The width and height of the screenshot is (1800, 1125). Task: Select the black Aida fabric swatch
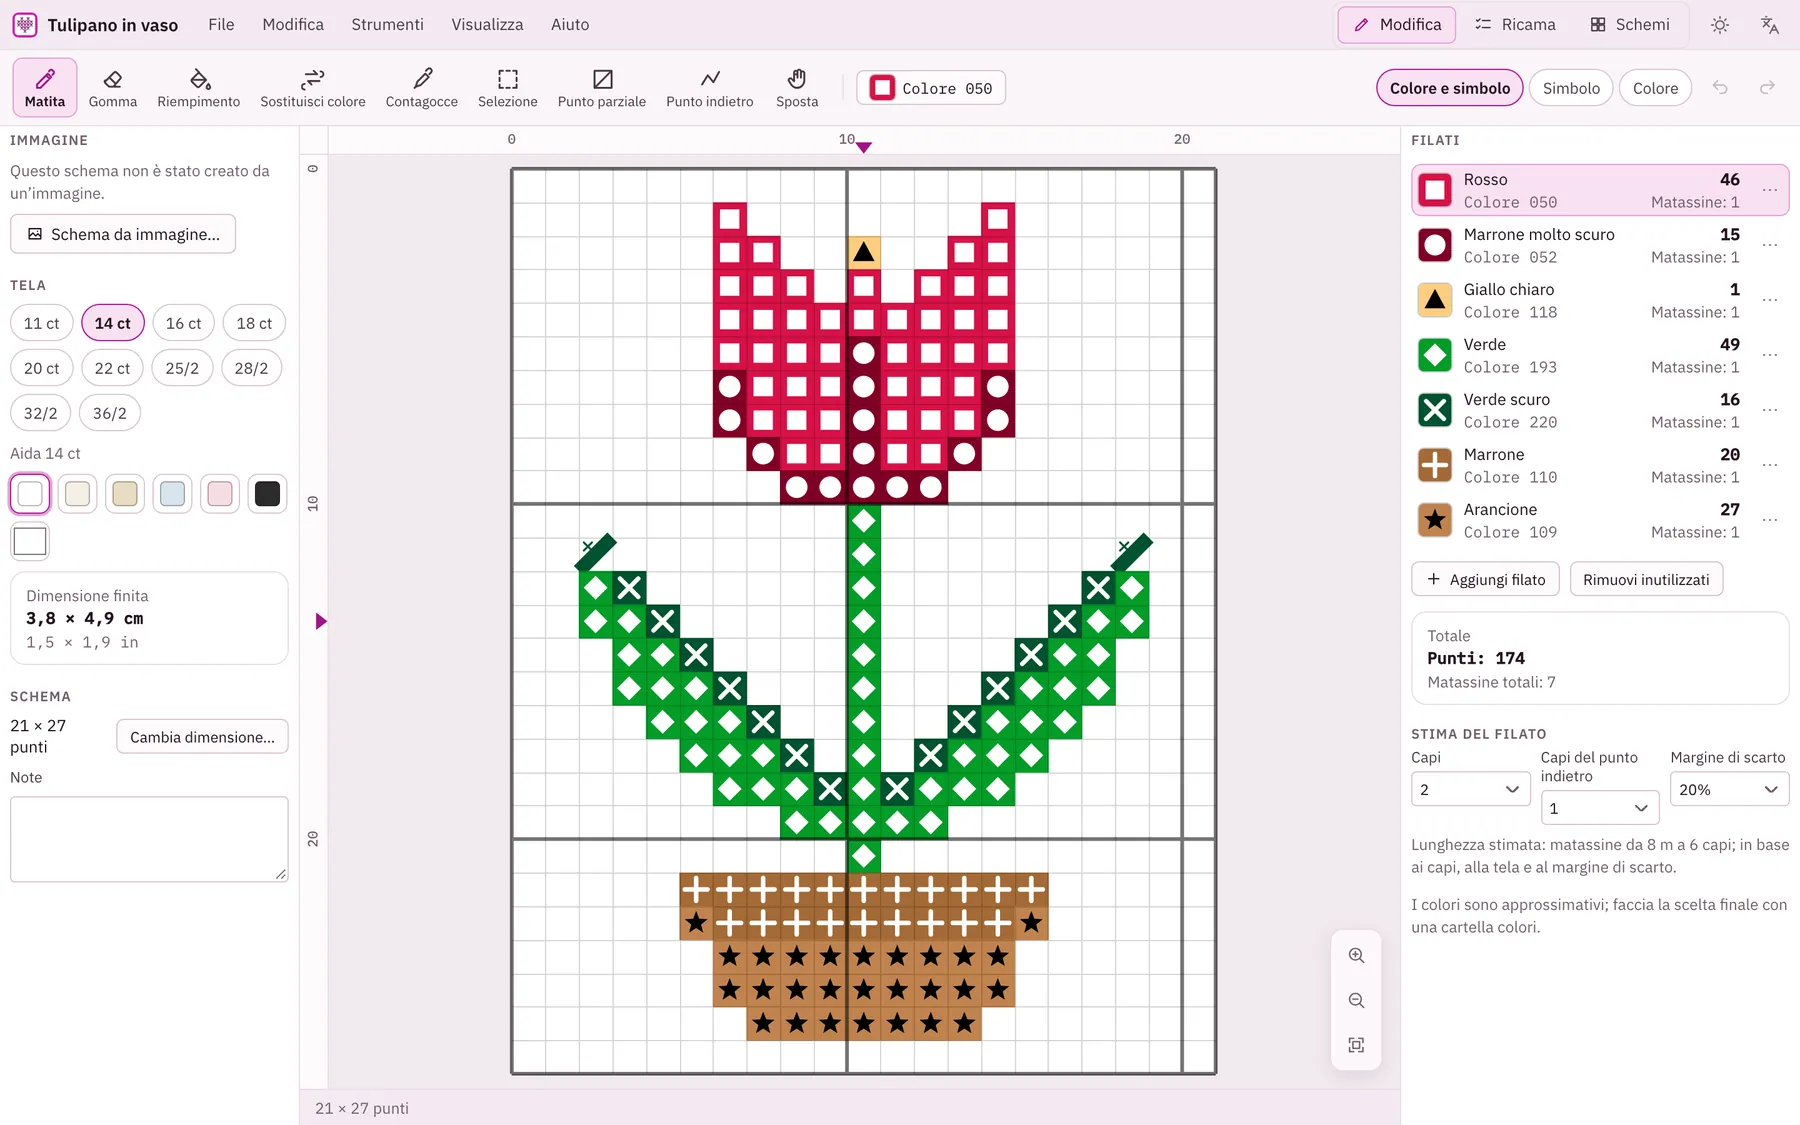[x=267, y=494]
